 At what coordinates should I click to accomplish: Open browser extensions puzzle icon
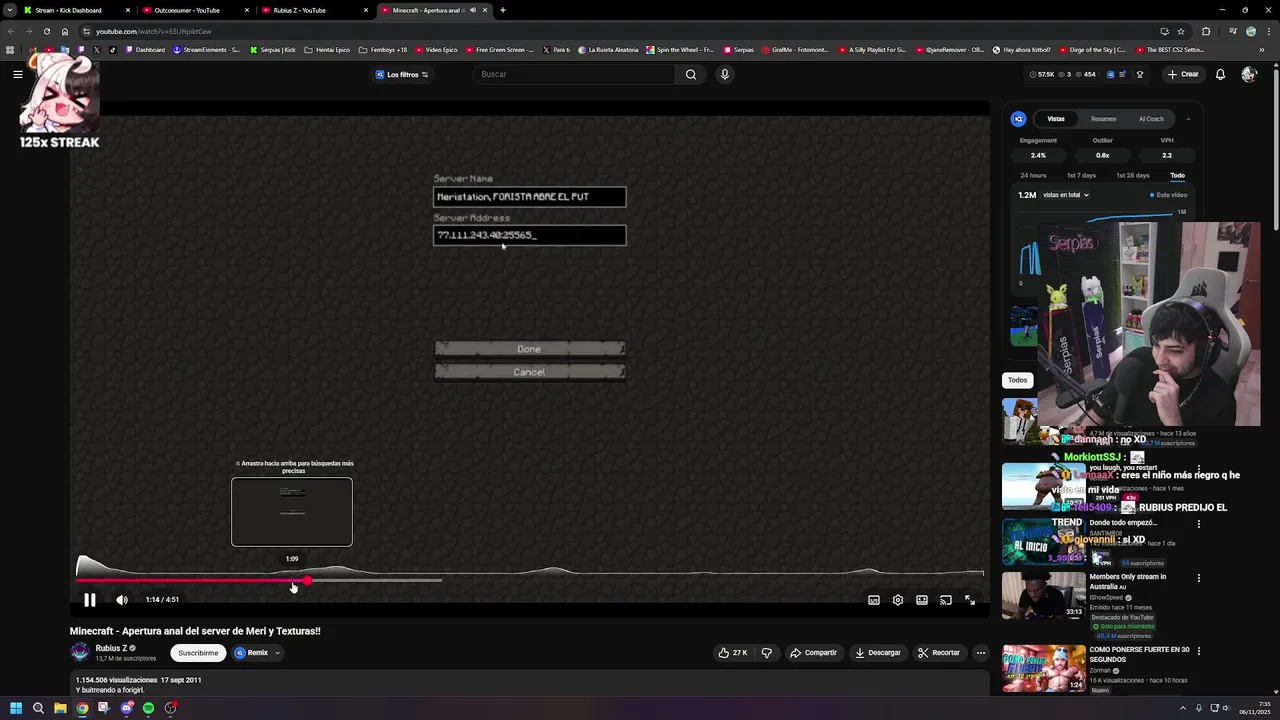click(1206, 31)
